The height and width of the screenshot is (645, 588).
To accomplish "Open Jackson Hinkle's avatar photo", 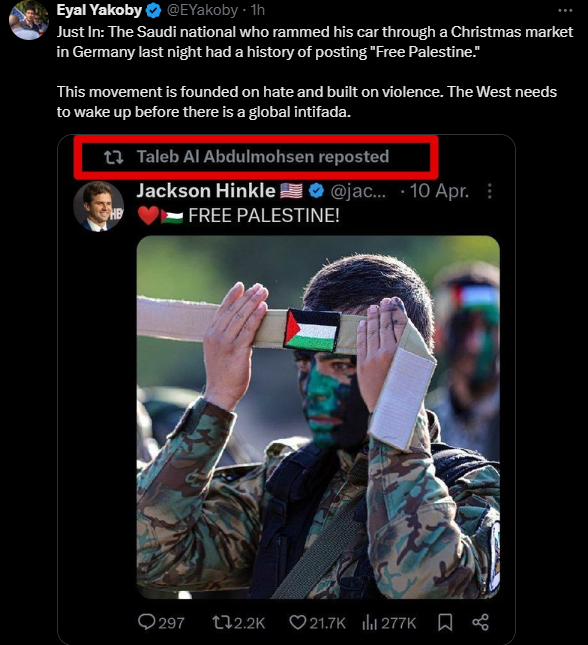I will pyautogui.click(x=98, y=206).
